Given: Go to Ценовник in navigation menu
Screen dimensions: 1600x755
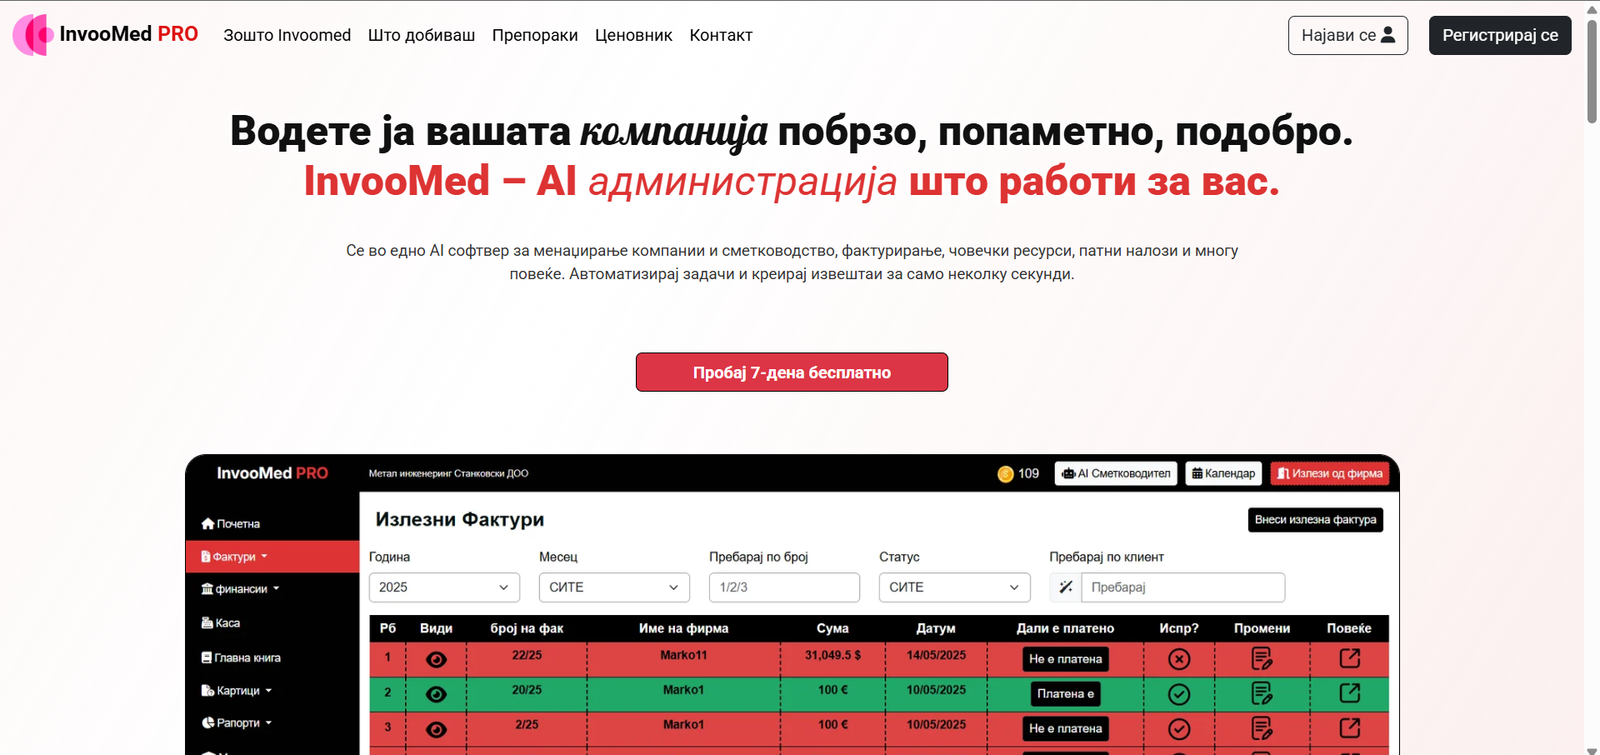Looking at the screenshot, I should click(633, 35).
